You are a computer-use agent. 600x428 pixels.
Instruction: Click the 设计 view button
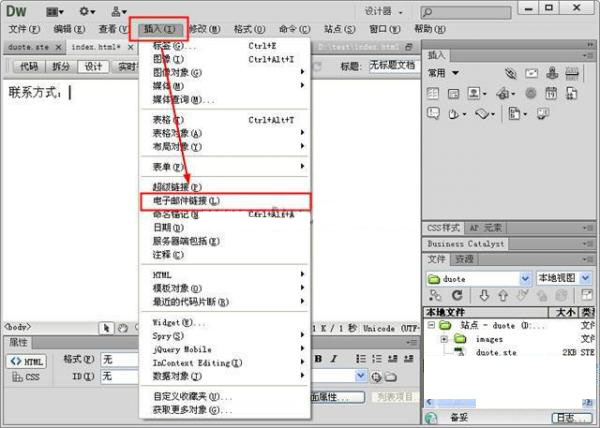[93, 67]
